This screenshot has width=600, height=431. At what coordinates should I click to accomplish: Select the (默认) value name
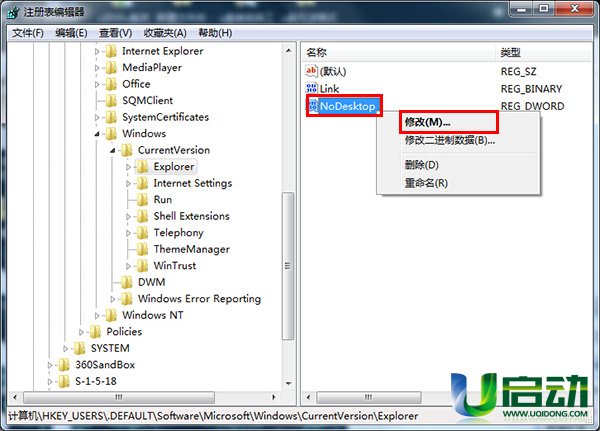tap(333, 72)
